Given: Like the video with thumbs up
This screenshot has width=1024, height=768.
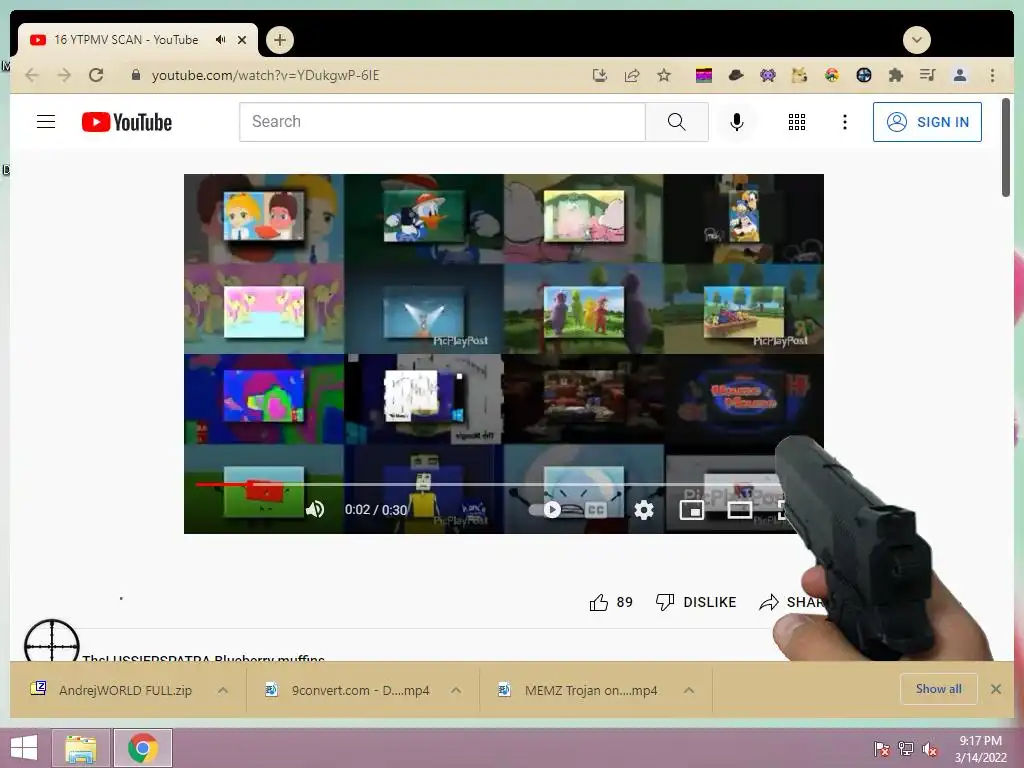Looking at the screenshot, I should [611, 602].
